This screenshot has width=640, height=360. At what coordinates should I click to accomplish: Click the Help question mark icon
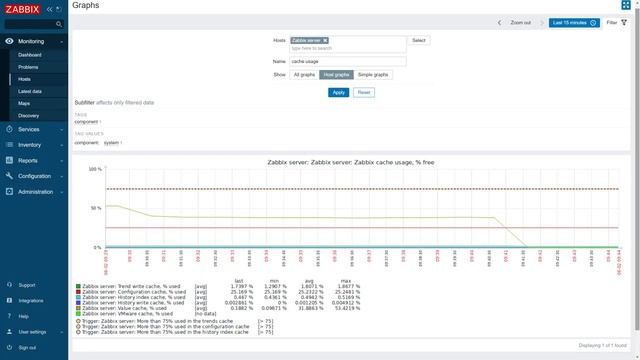point(9,316)
